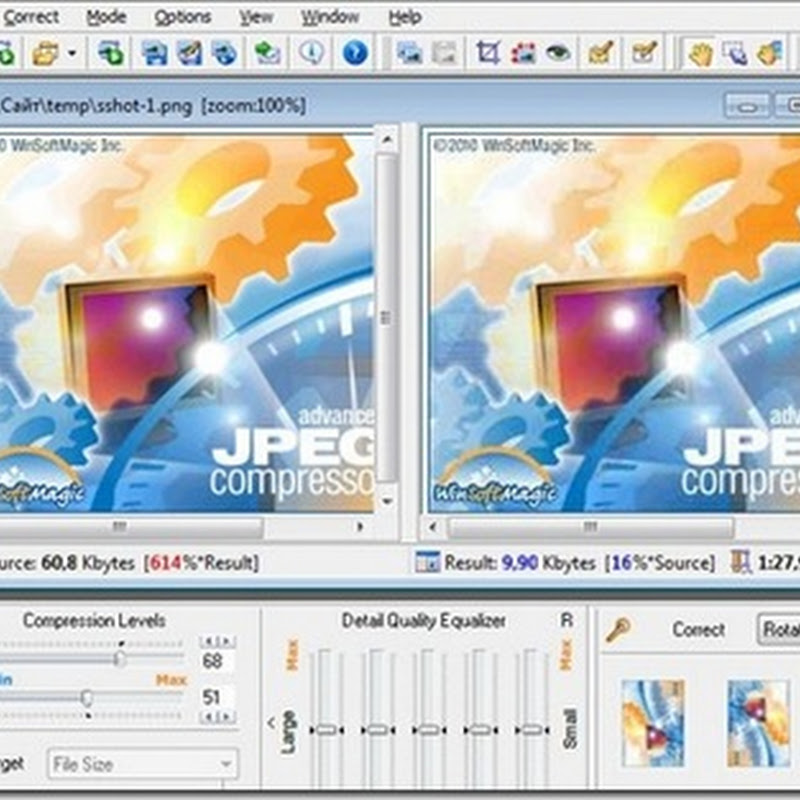This screenshot has width=800, height=800.
Task: Open the Options menu
Action: 183,17
